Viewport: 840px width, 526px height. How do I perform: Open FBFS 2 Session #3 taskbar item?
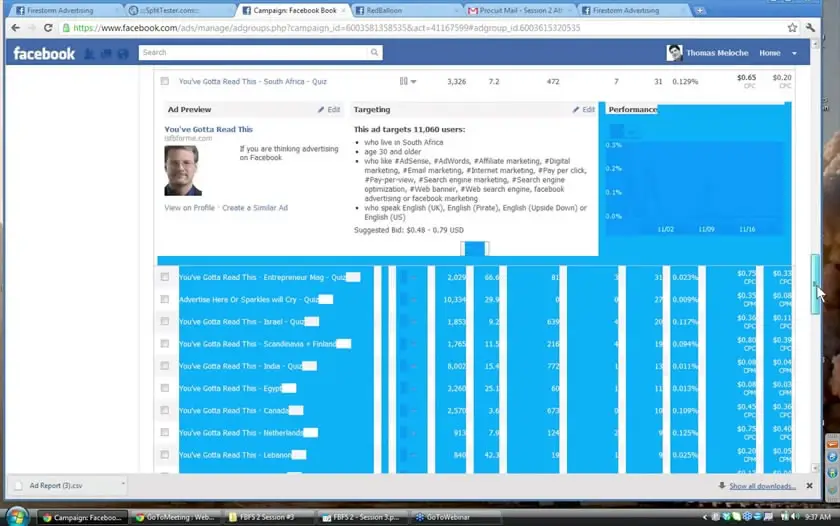[x=267, y=517]
